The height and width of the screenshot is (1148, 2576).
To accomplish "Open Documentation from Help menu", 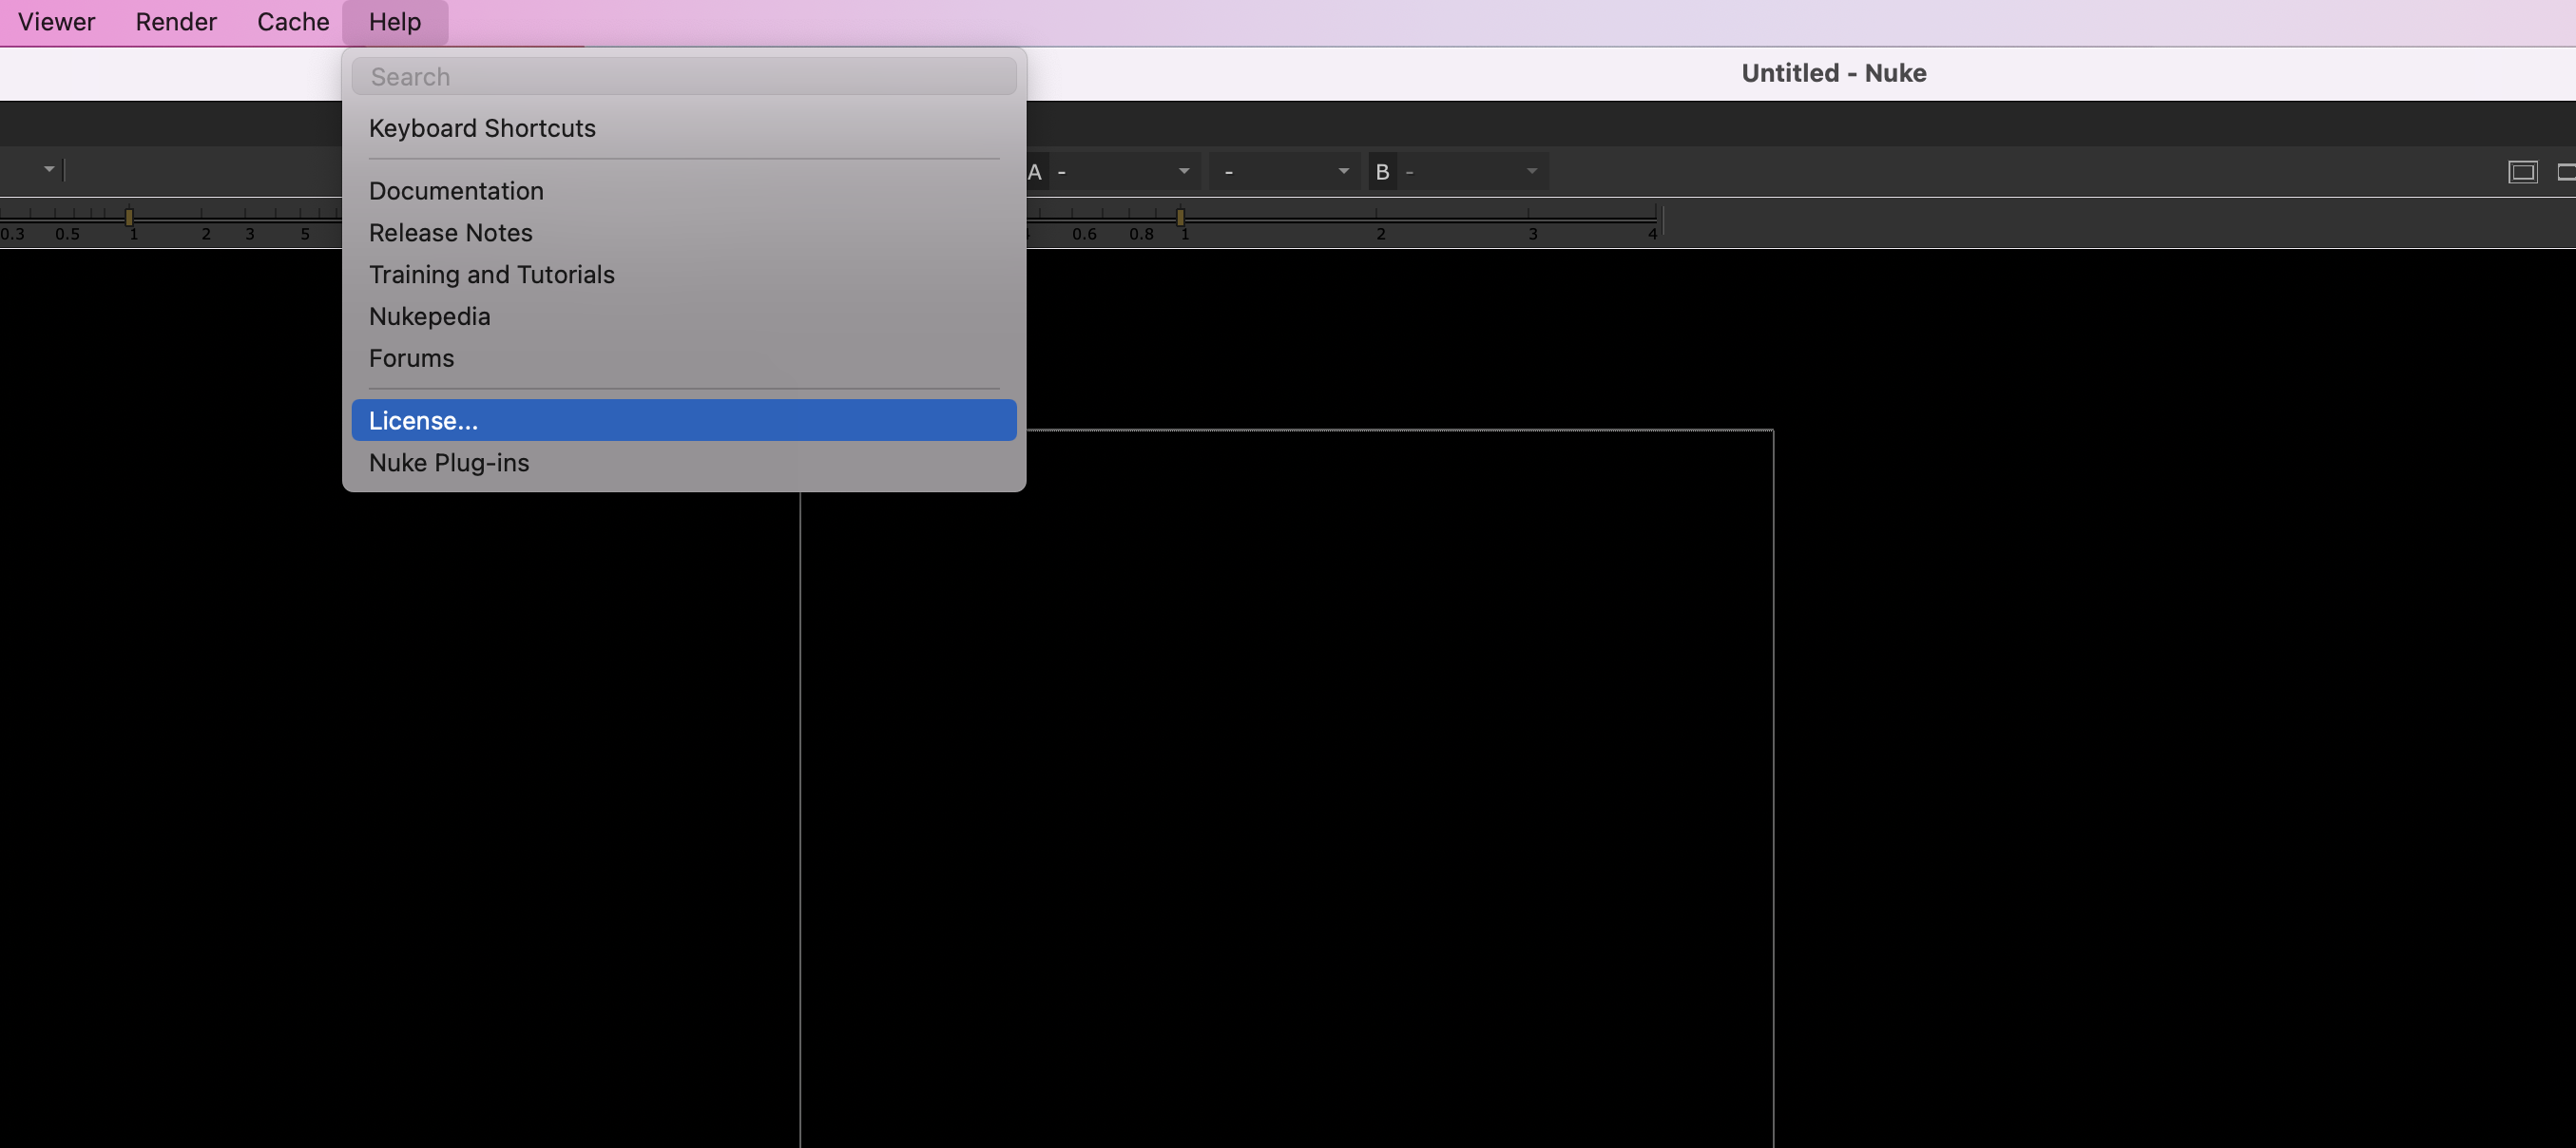I will (456, 191).
